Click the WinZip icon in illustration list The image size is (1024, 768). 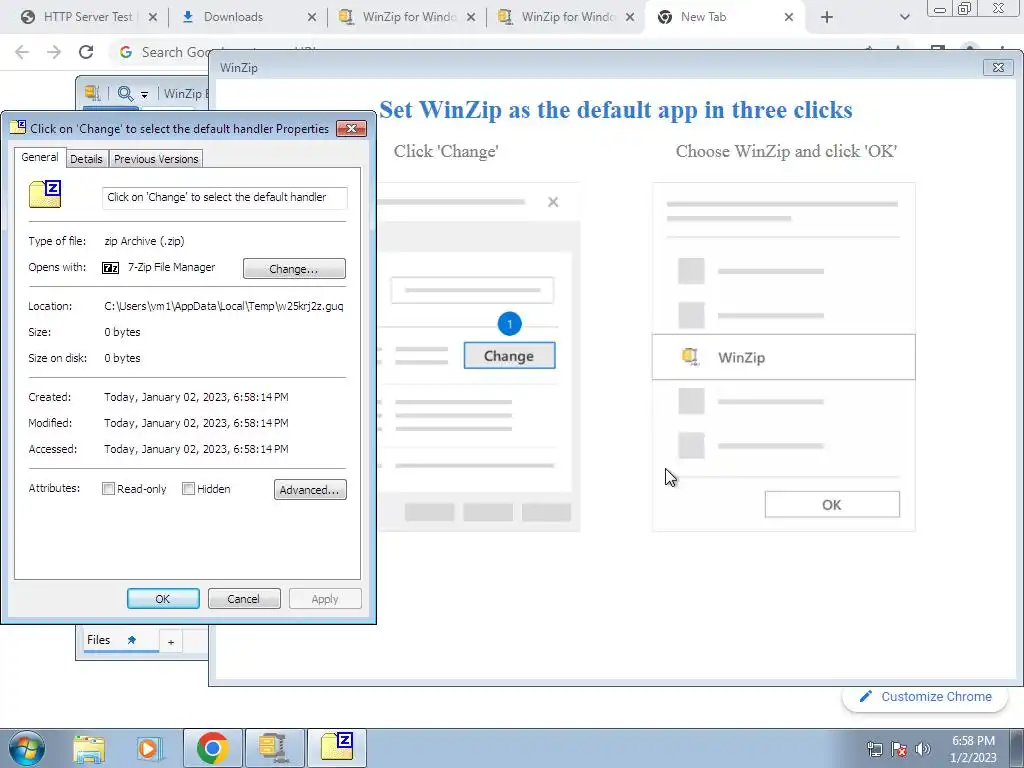690,357
